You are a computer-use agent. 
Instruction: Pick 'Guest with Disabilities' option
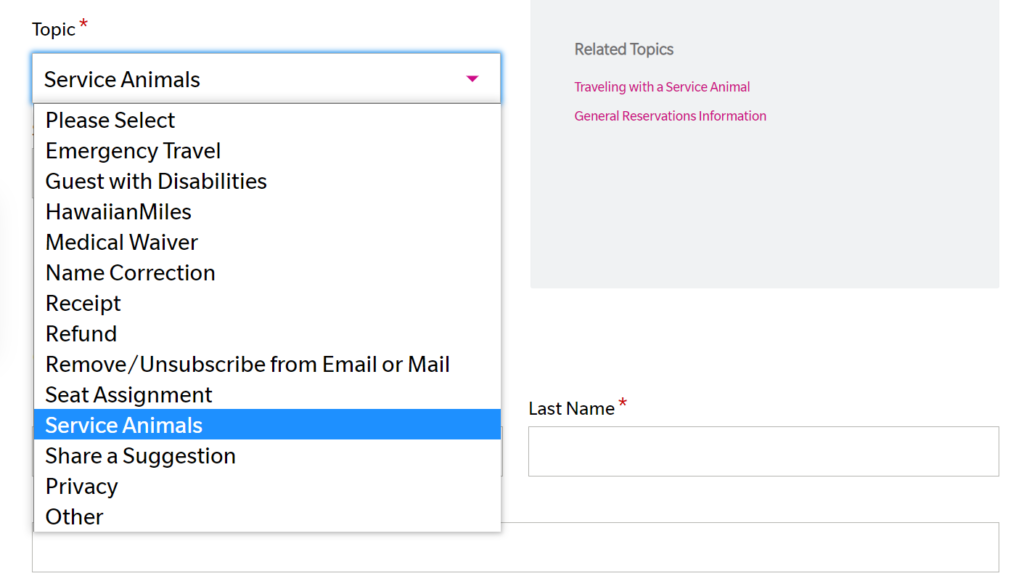pos(267,181)
